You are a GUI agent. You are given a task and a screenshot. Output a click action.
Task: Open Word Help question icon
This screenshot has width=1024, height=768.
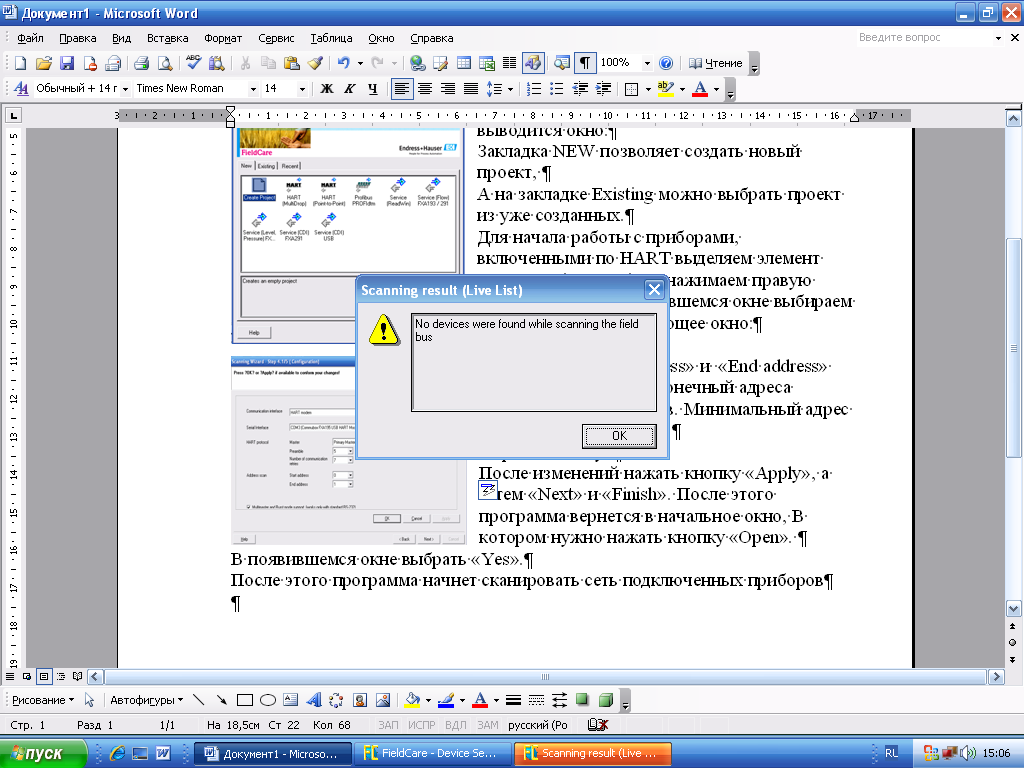pos(665,63)
